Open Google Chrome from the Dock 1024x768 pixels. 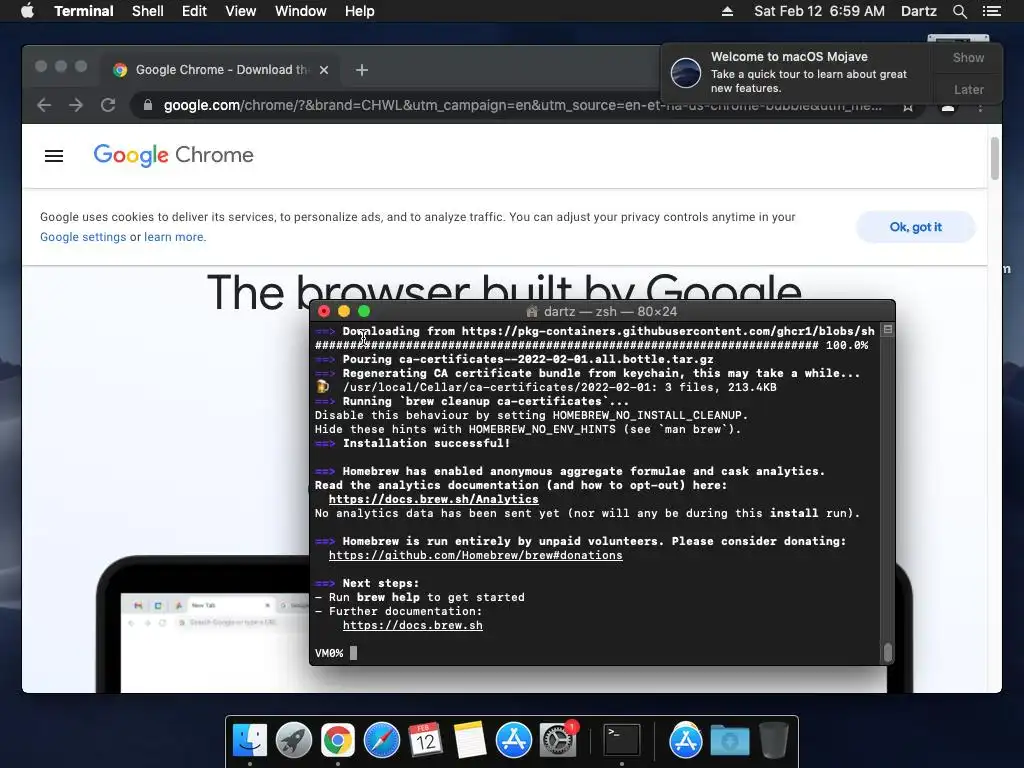coord(338,741)
